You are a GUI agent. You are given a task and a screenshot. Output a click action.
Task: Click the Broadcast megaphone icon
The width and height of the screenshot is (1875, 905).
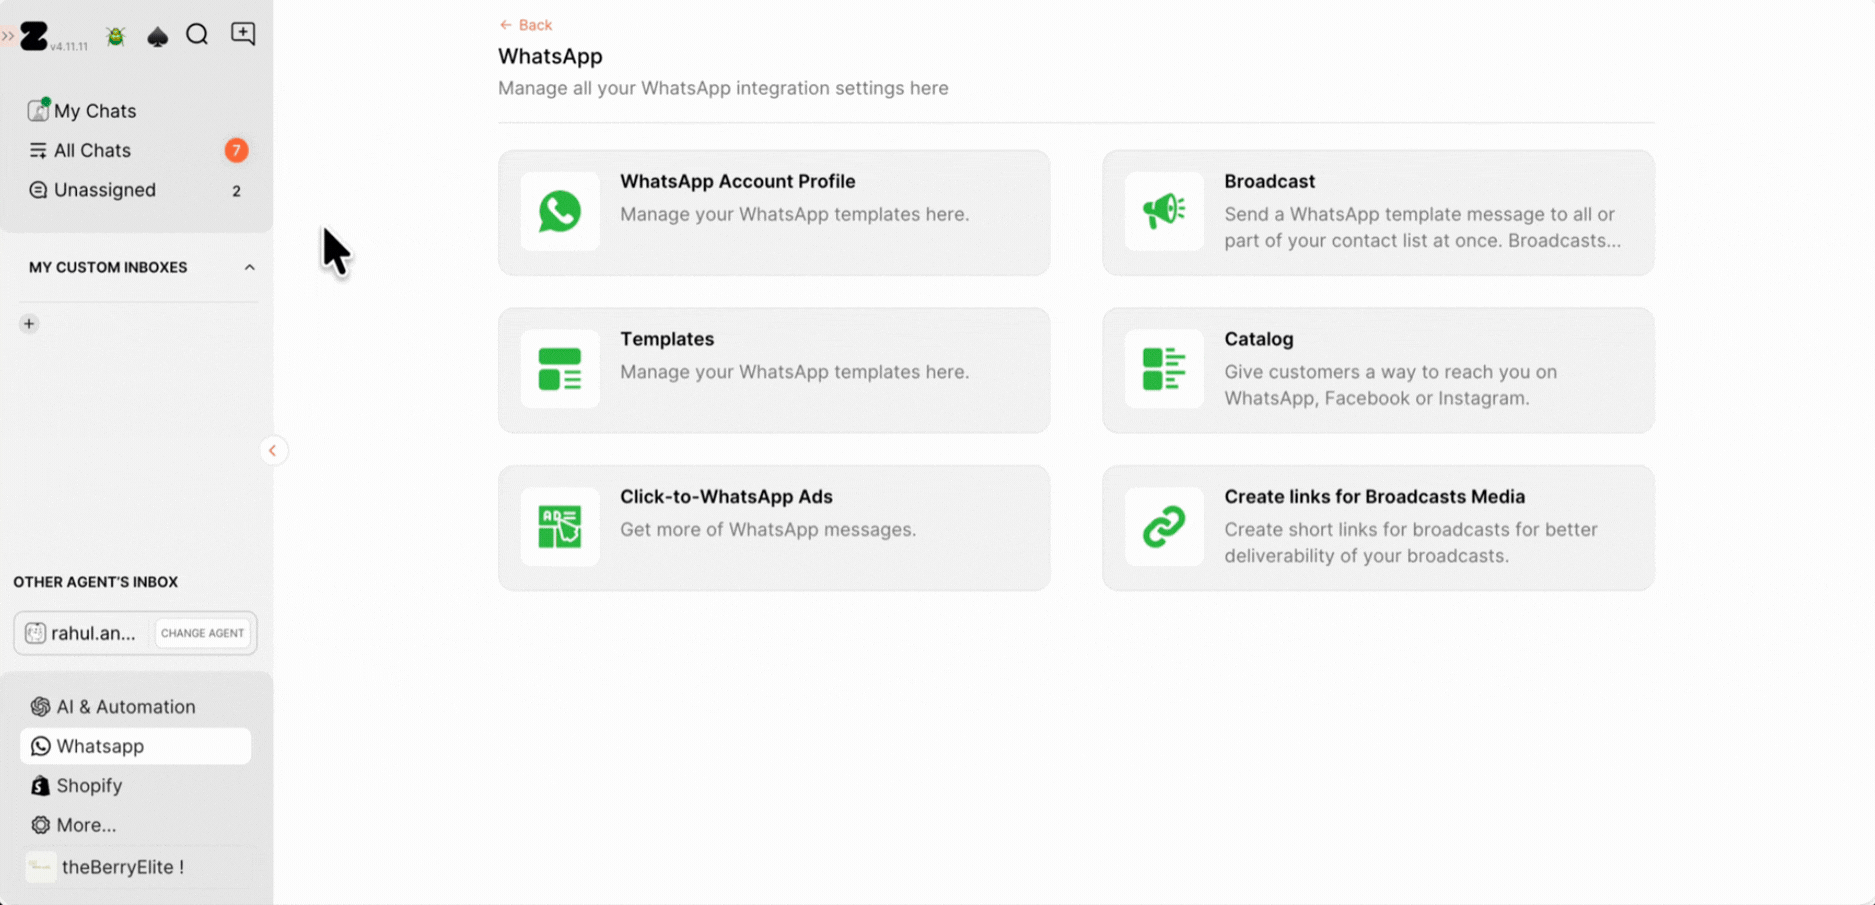tap(1164, 211)
